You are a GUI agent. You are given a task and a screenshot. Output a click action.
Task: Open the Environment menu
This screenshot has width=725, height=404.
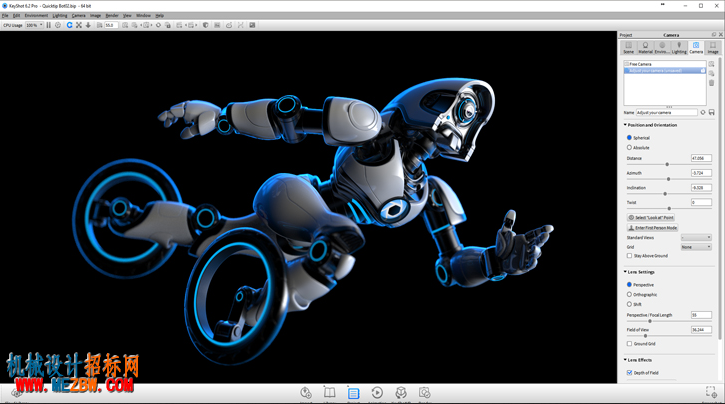pyautogui.click(x=36, y=15)
